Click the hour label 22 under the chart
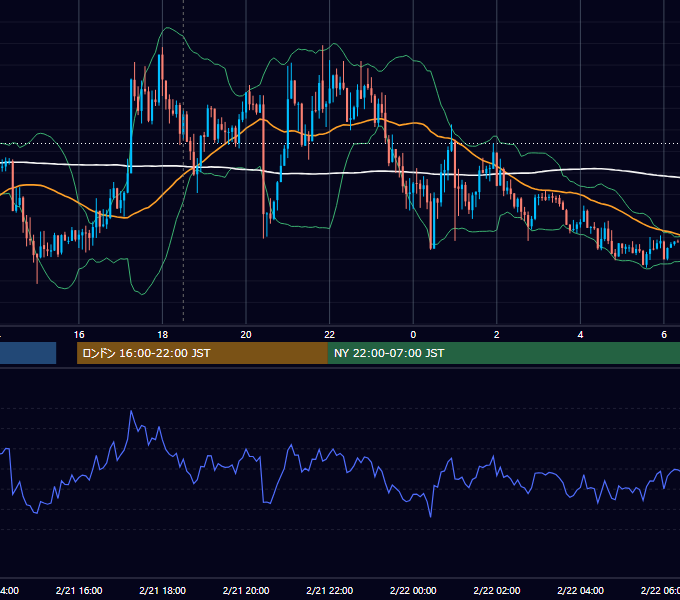Viewport: 680px width, 600px height. (330, 335)
